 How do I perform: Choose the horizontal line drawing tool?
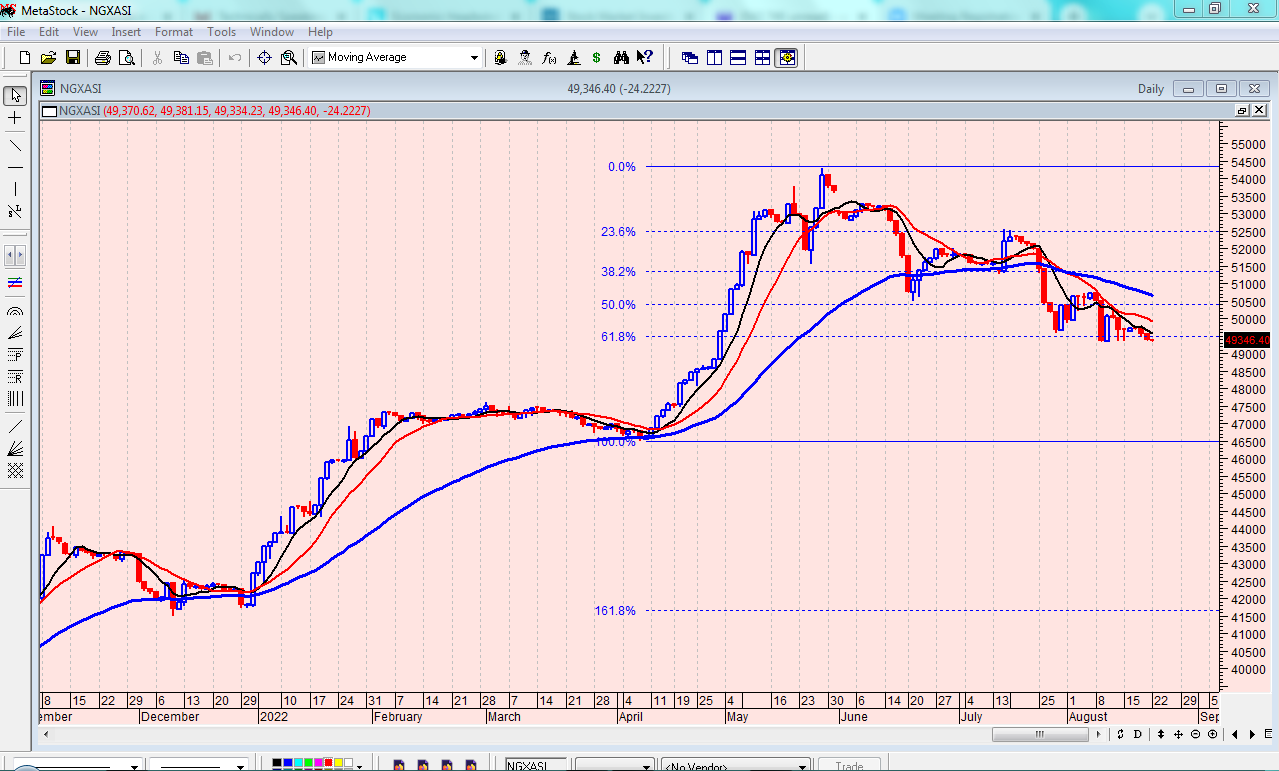click(x=15, y=167)
